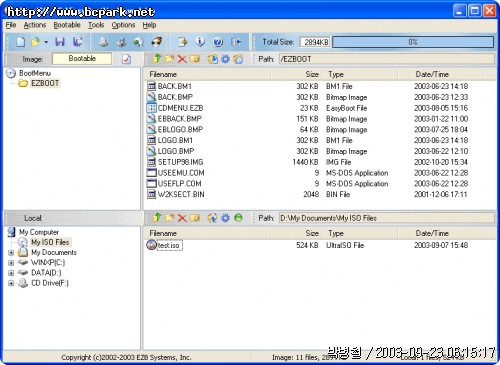The width and height of the screenshot is (500, 365).
Task: Expand the CD Drive(F:) node
Action: click(11, 283)
